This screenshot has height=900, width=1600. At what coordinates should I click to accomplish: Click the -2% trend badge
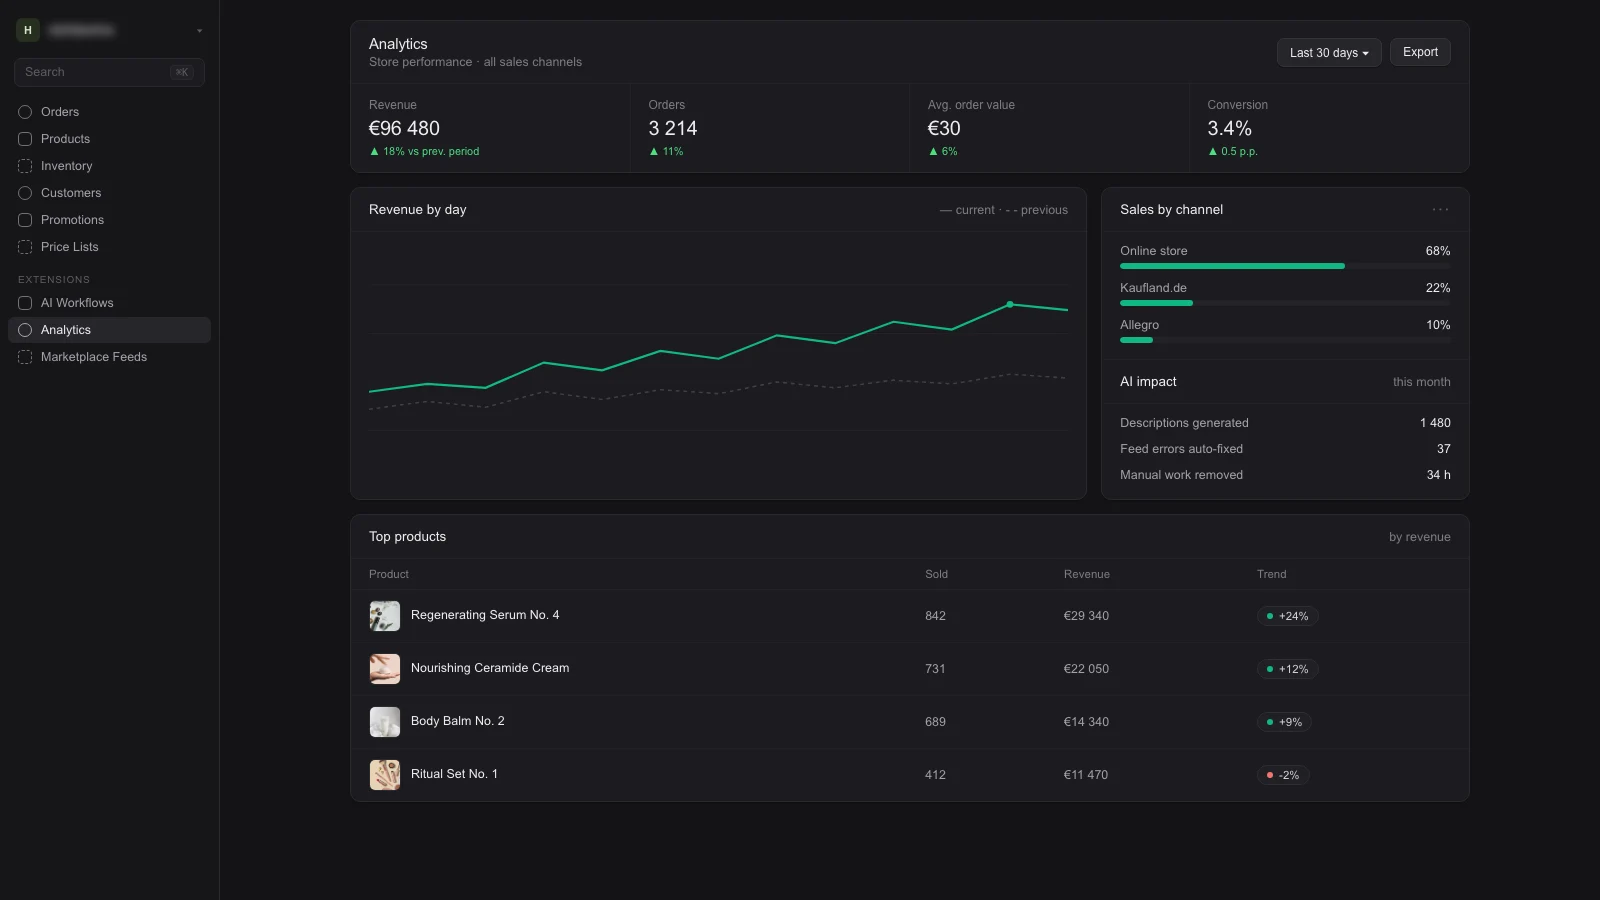click(1283, 775)
